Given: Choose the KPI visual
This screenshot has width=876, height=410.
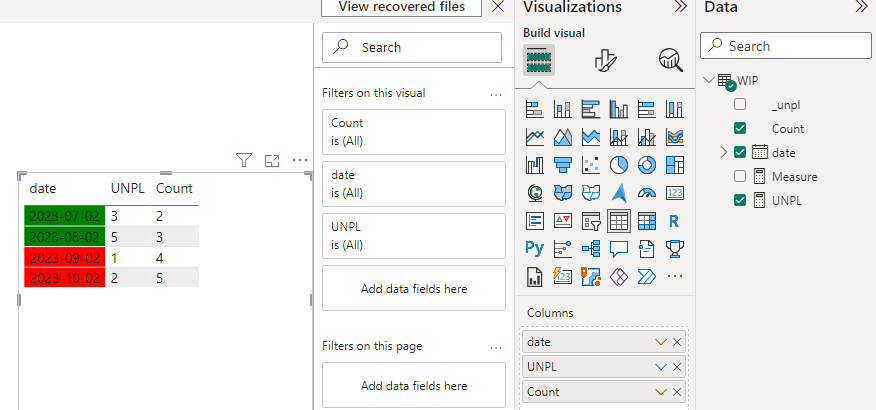Looking at the screenshot, I should click(563, 221).
